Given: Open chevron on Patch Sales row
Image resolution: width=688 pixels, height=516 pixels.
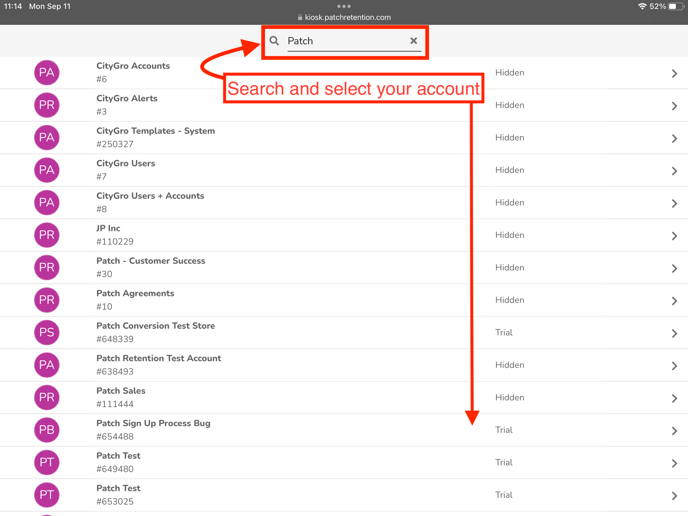Looking at the screenshot, I should [x=674, y=398].
